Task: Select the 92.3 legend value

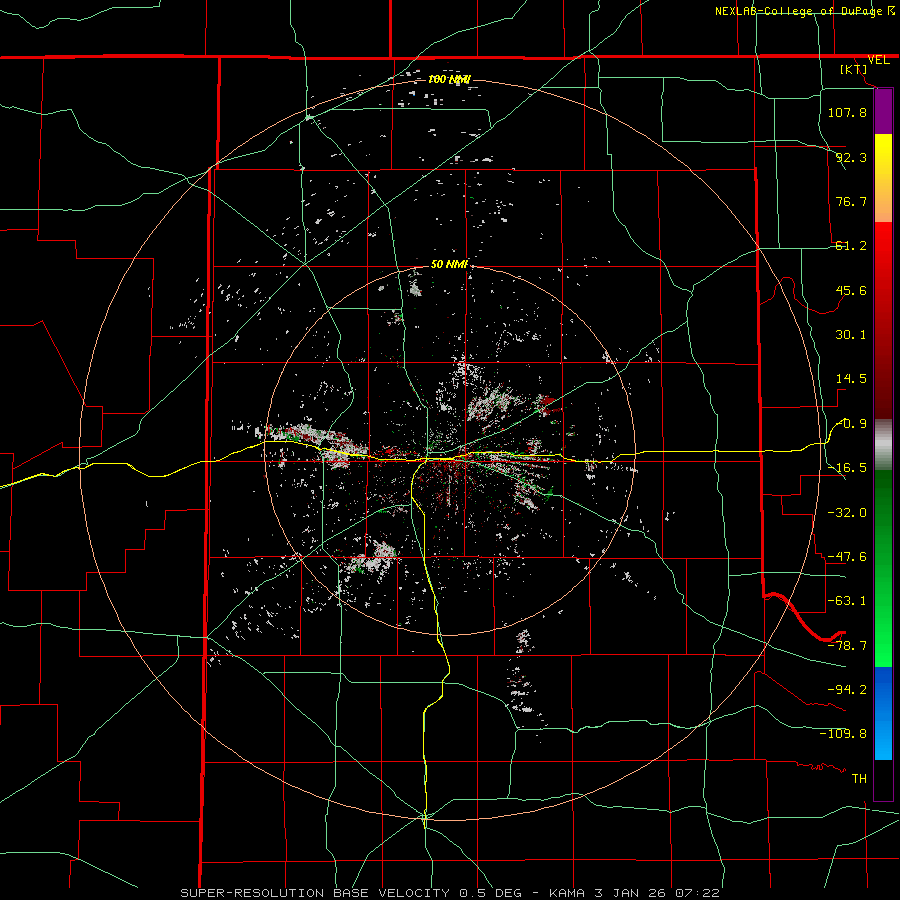Action: pyautogui.click(x=851, y=157)
